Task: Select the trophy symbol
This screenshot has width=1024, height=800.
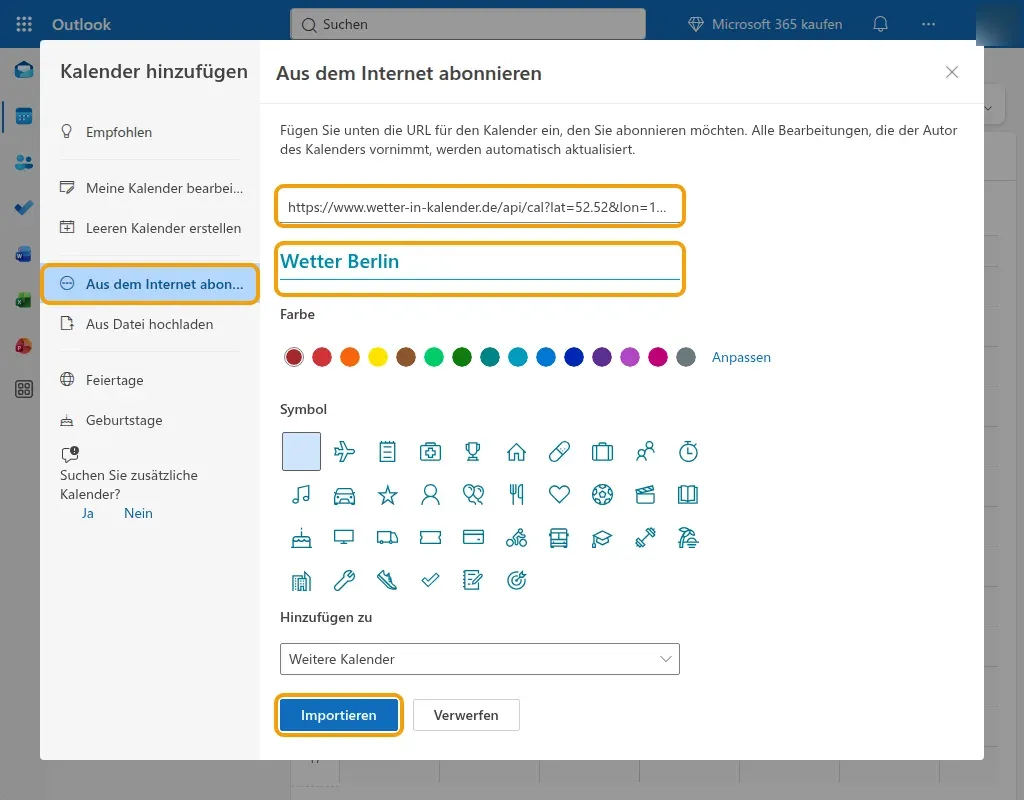Action: (x=473, y=451)
